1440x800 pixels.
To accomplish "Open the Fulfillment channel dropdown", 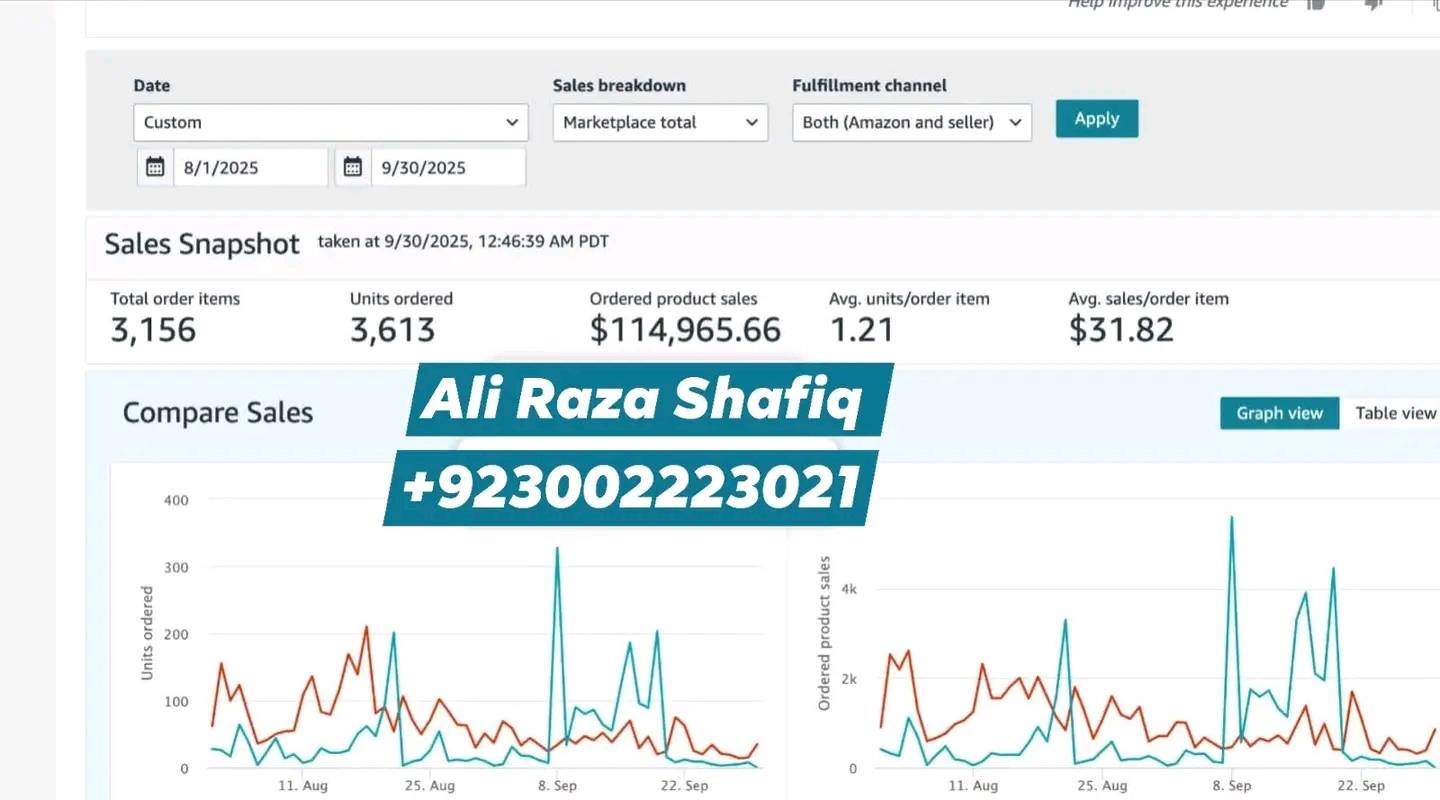I will point(912,122).
